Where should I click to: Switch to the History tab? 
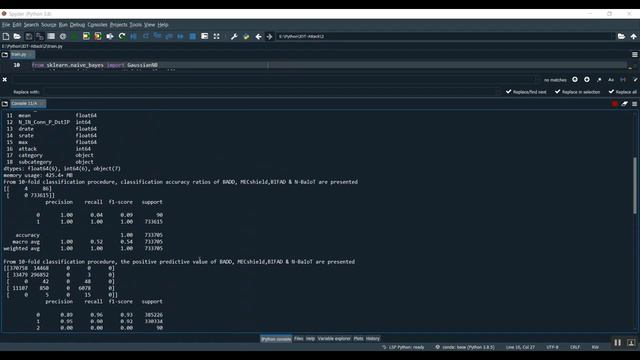(373, 339)
